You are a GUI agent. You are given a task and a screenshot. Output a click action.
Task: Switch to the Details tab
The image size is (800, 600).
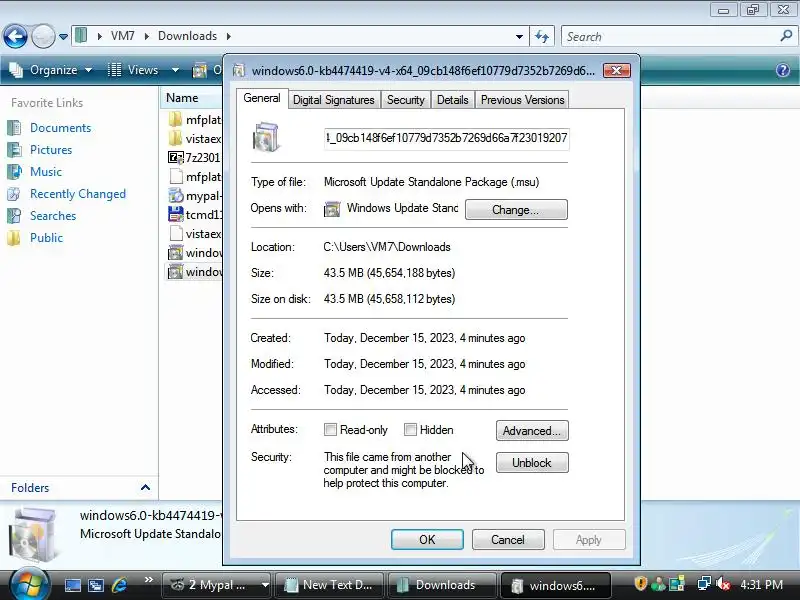tap(453, 100)
